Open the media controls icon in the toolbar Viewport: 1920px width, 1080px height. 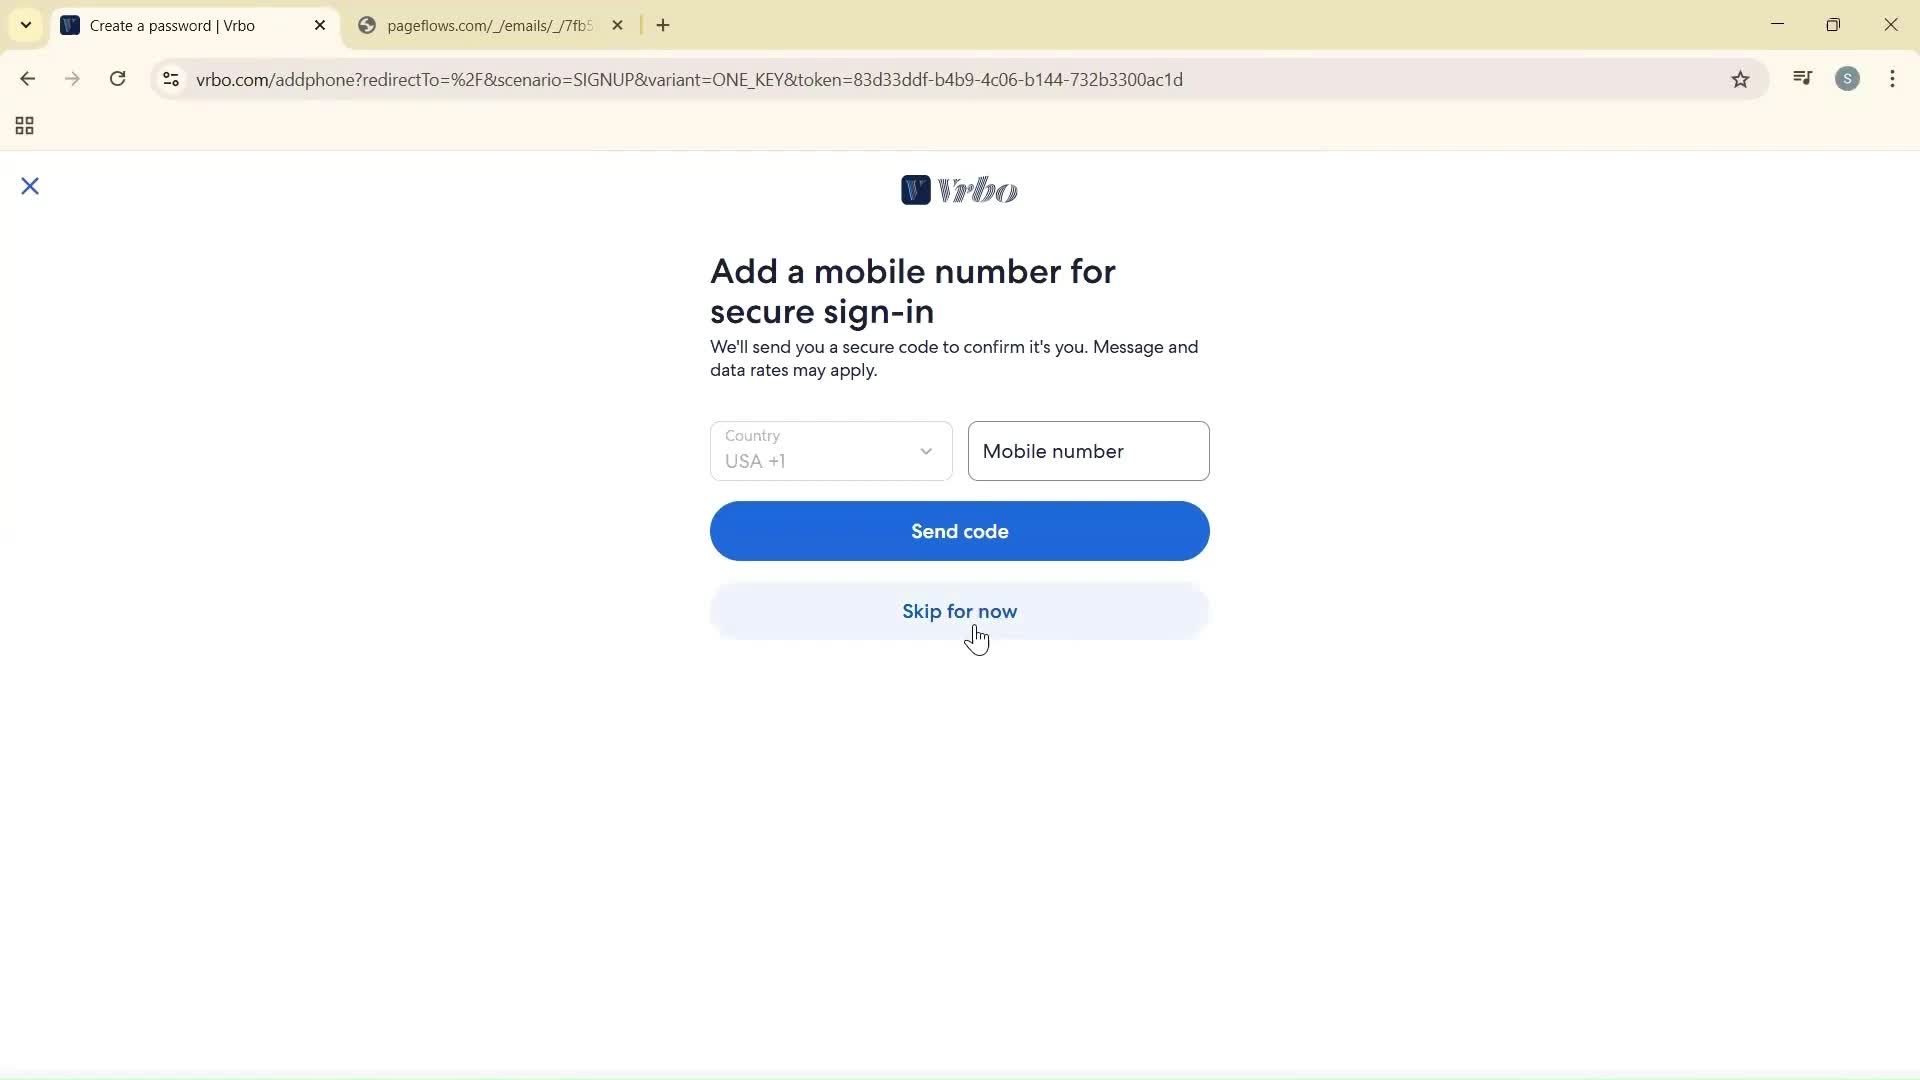coord(1803,78)
